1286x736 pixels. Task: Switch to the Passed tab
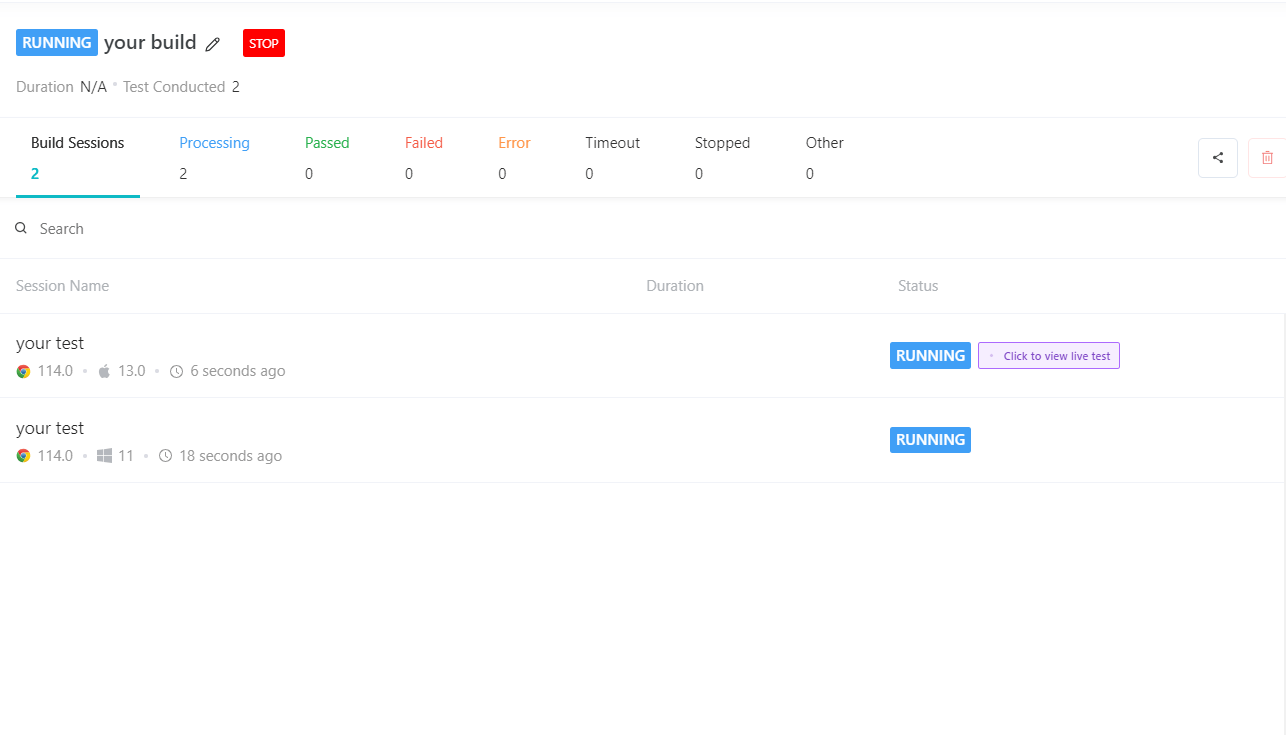pos(327,157)
